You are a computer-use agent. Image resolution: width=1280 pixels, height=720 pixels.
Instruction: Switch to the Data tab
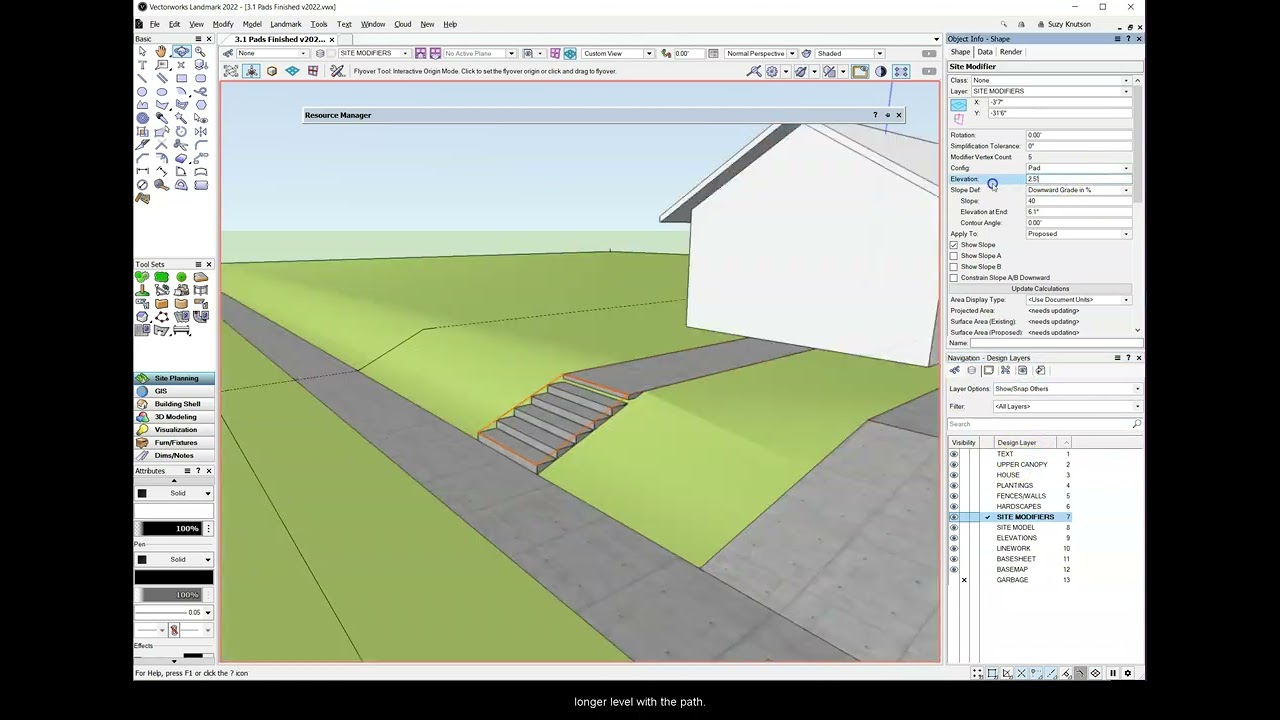click(985, 52)
